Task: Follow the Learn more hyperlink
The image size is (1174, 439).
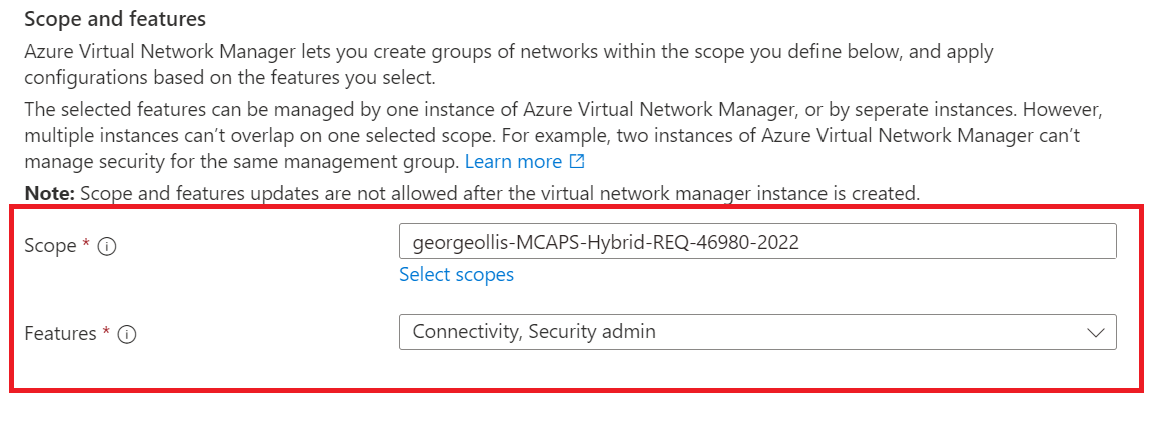Action: pyautogui.click(x=513, y=161)
